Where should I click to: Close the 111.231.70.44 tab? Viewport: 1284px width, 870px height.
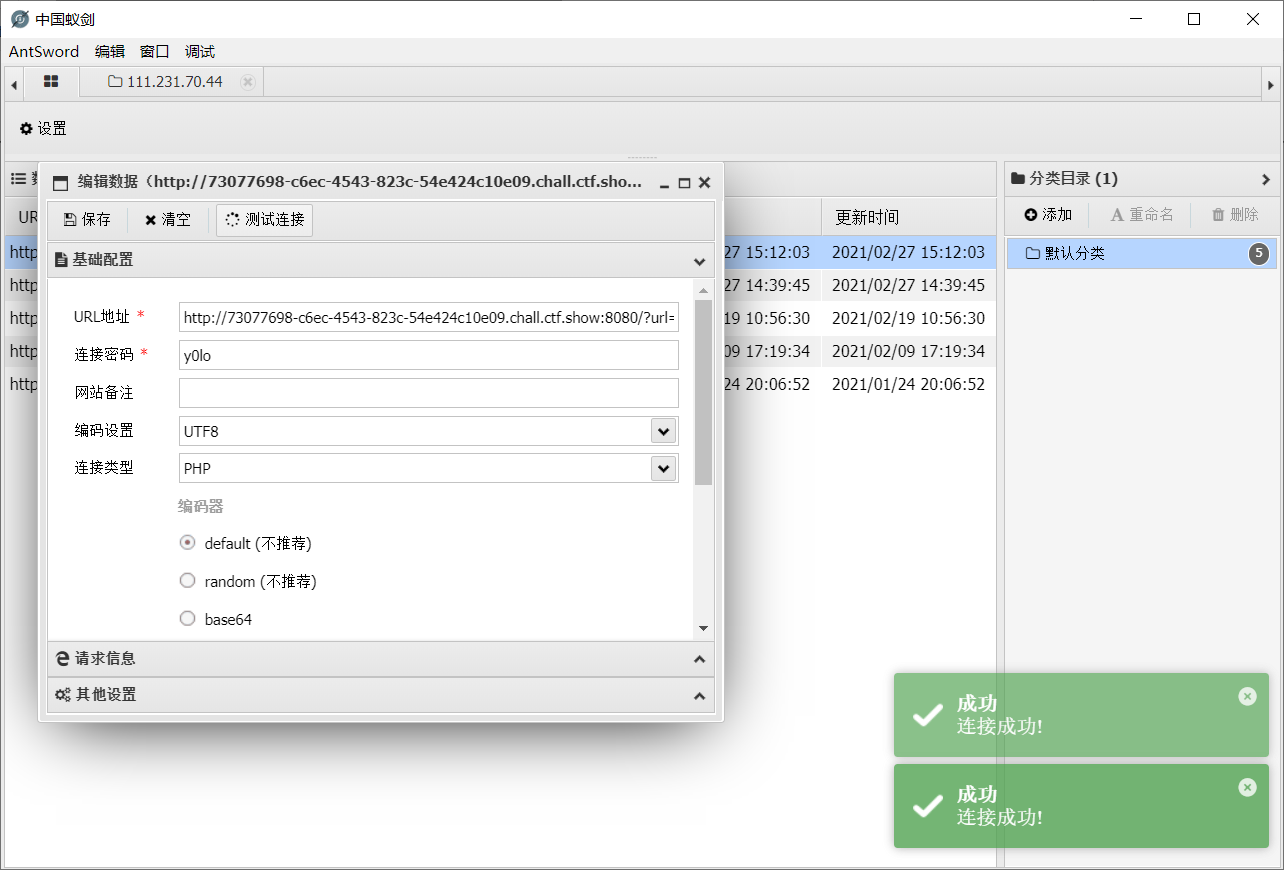pos(248,82)
